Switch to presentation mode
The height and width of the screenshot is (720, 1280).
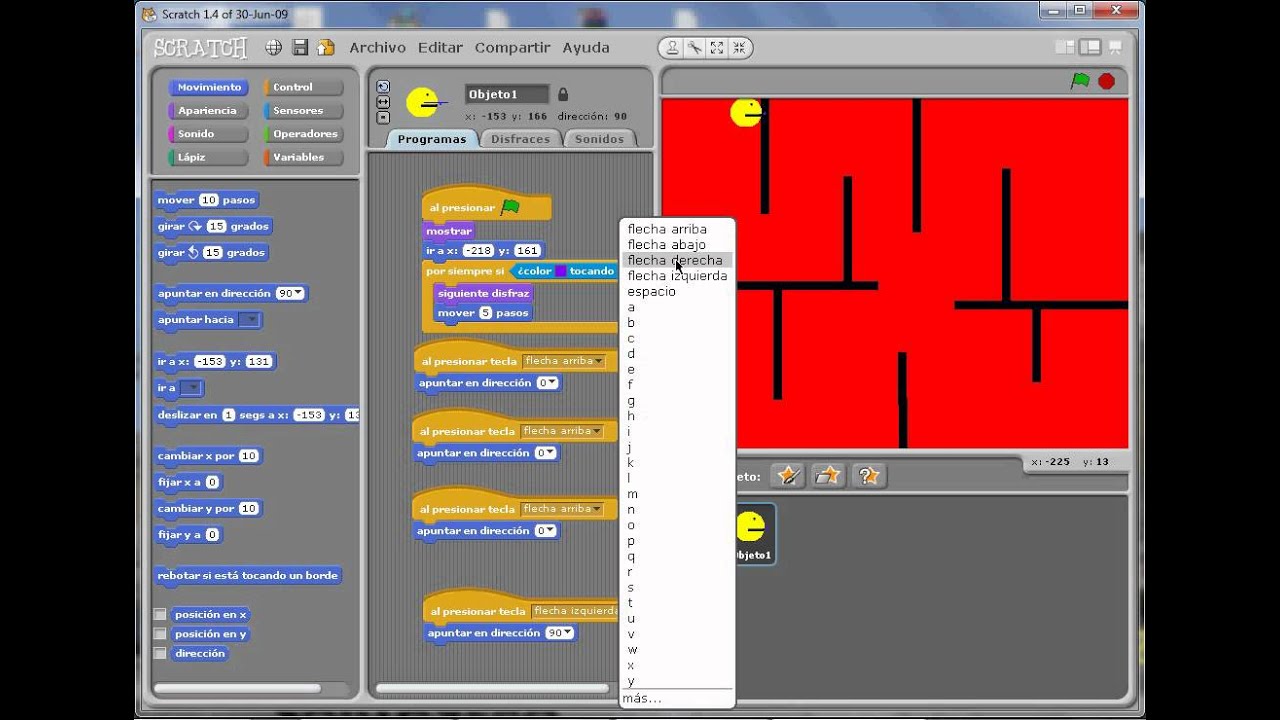tap(1115, 47)
